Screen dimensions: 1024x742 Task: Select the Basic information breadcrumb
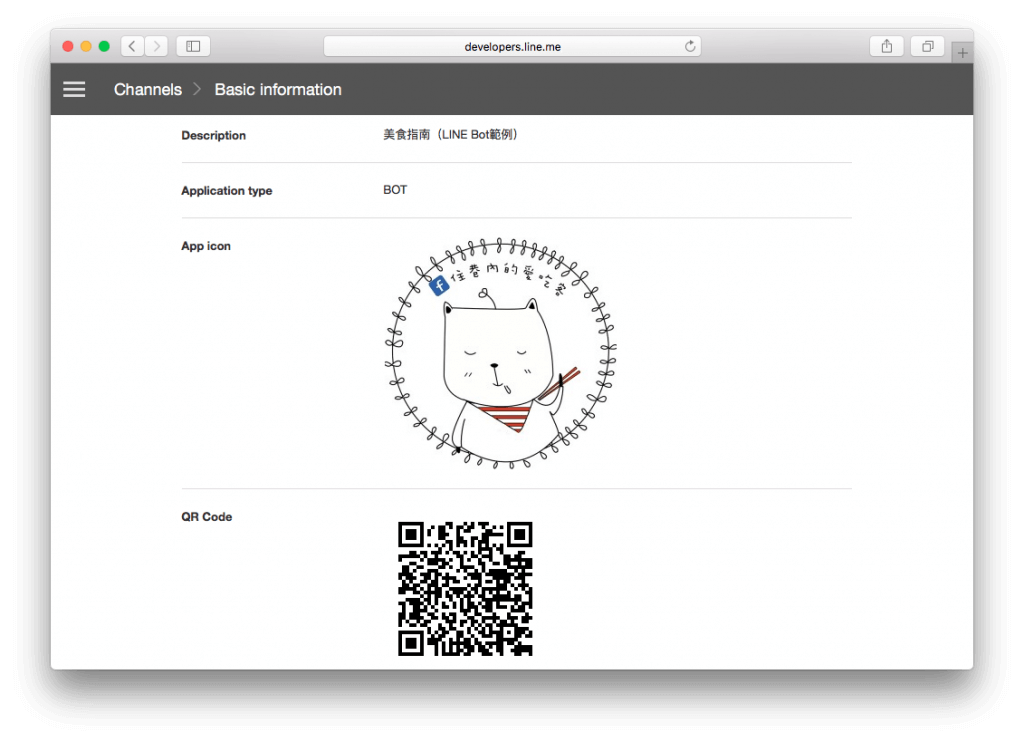click(277, 89)
